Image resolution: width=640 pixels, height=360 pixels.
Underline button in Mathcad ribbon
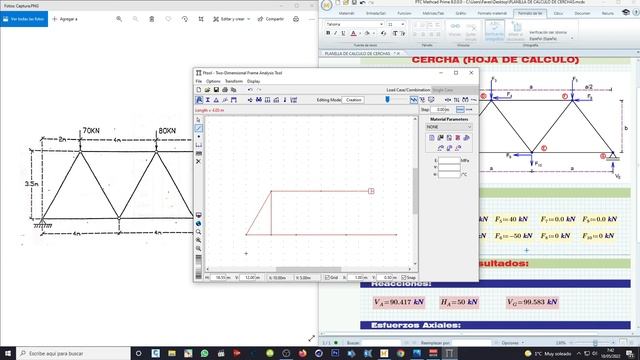(343, 33)
